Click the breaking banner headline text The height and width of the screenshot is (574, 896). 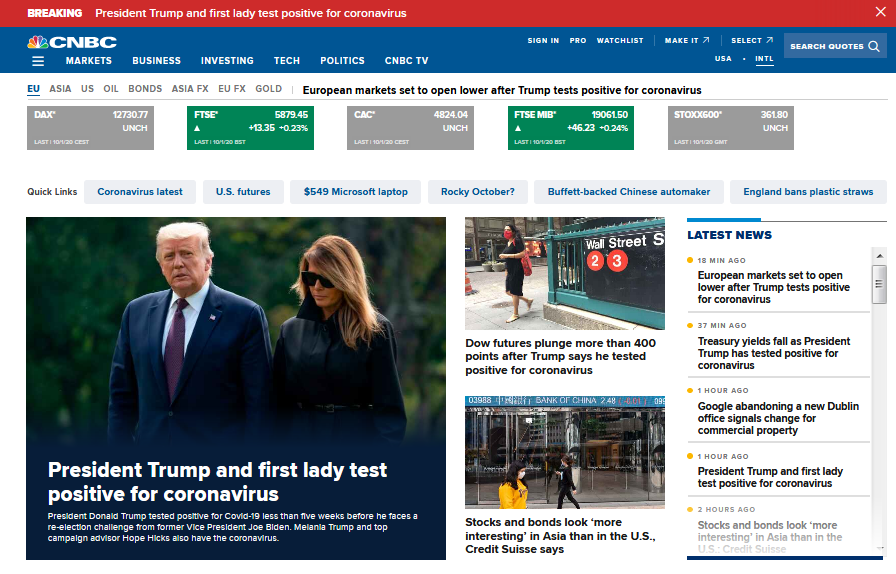tap(251, 13)
